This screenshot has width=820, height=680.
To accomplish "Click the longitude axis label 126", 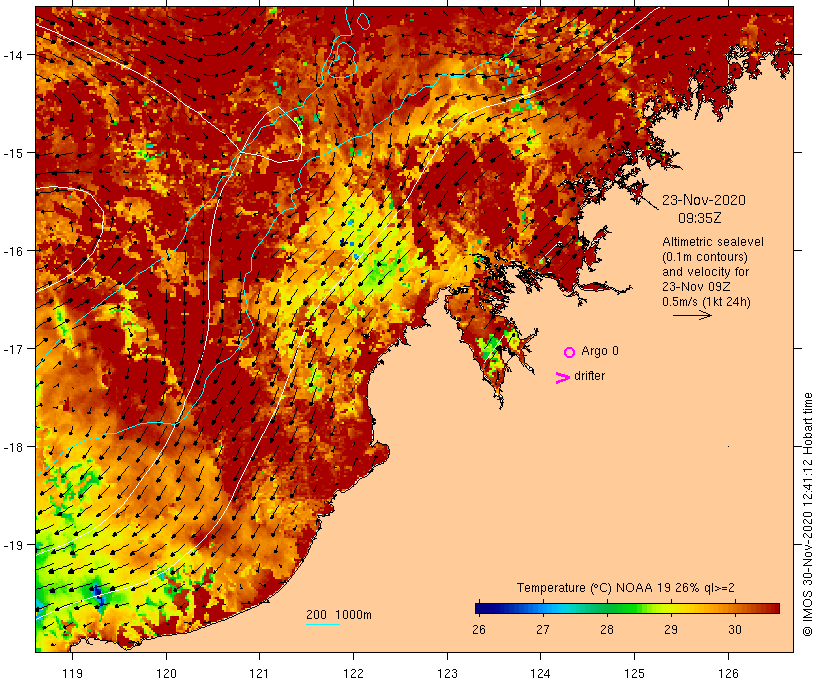I will coord(728,673).
